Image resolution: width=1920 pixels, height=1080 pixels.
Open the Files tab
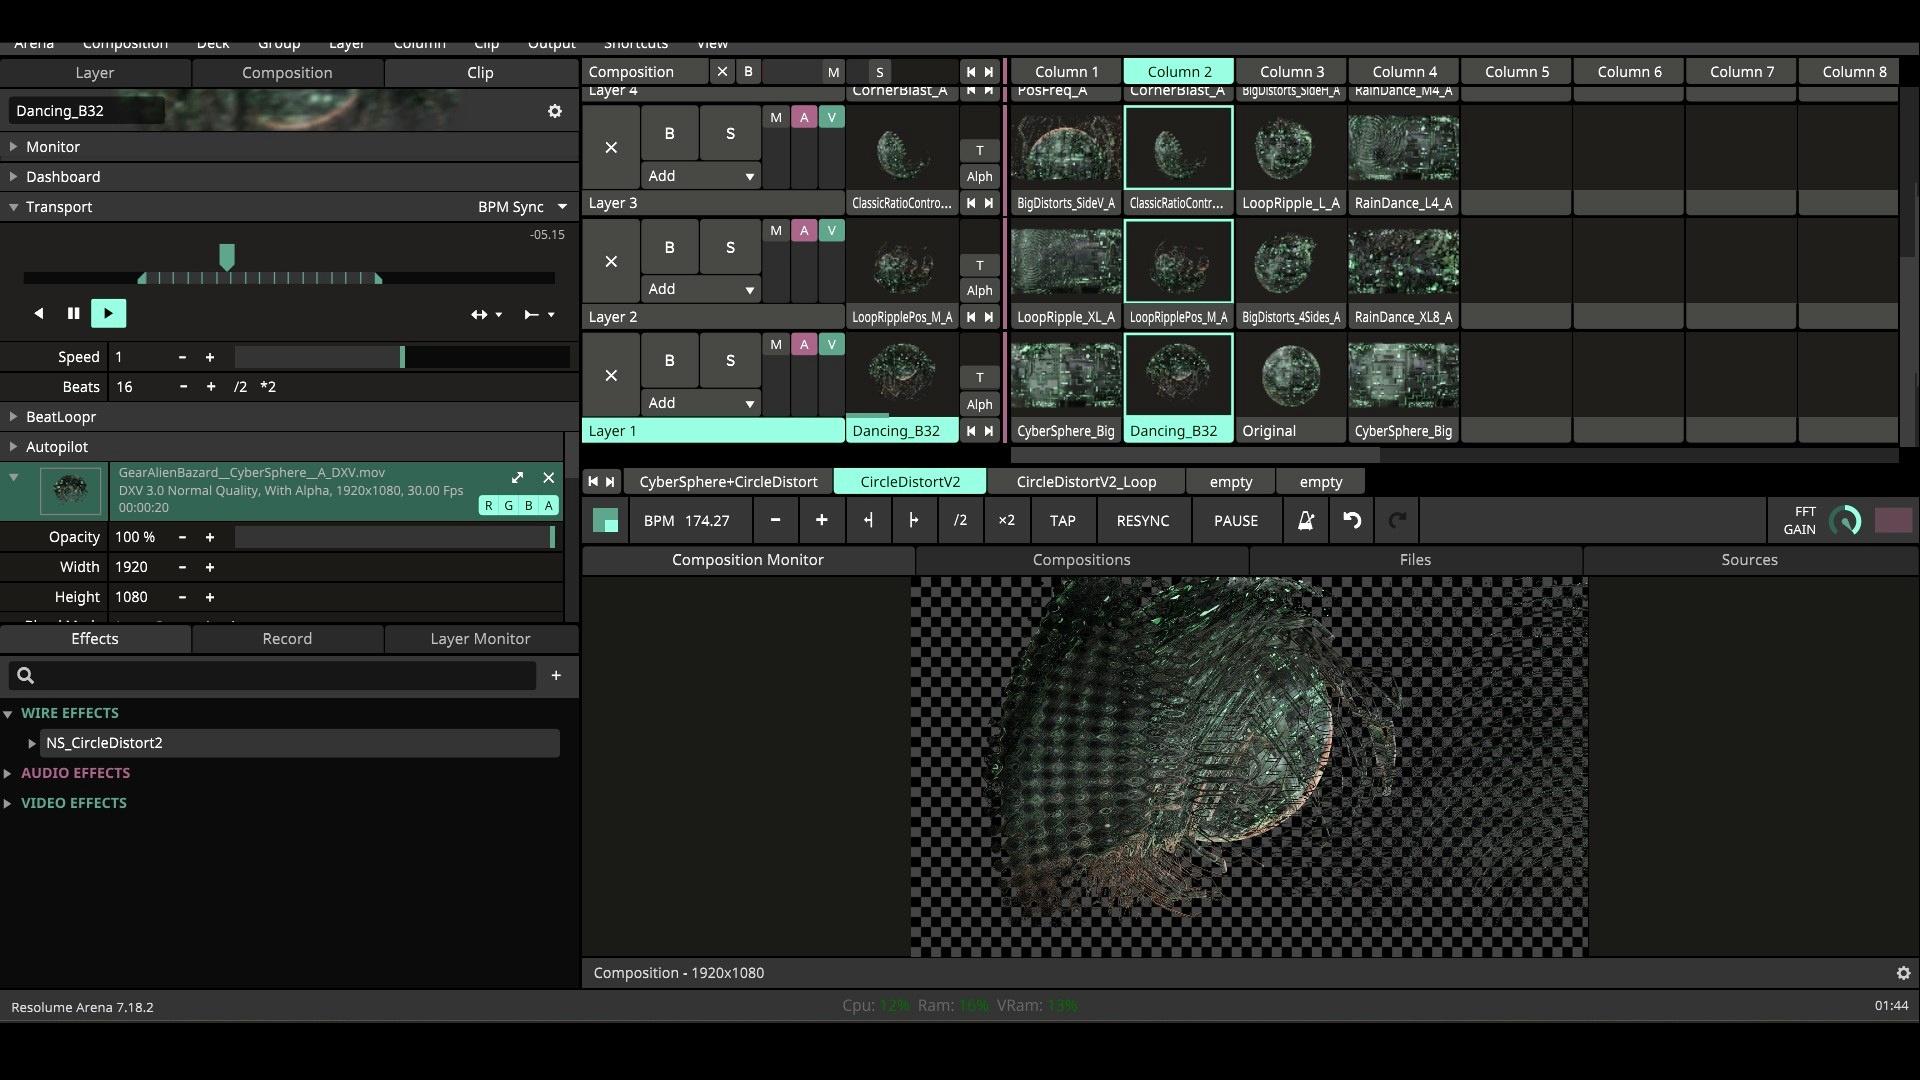(1415, 560)
